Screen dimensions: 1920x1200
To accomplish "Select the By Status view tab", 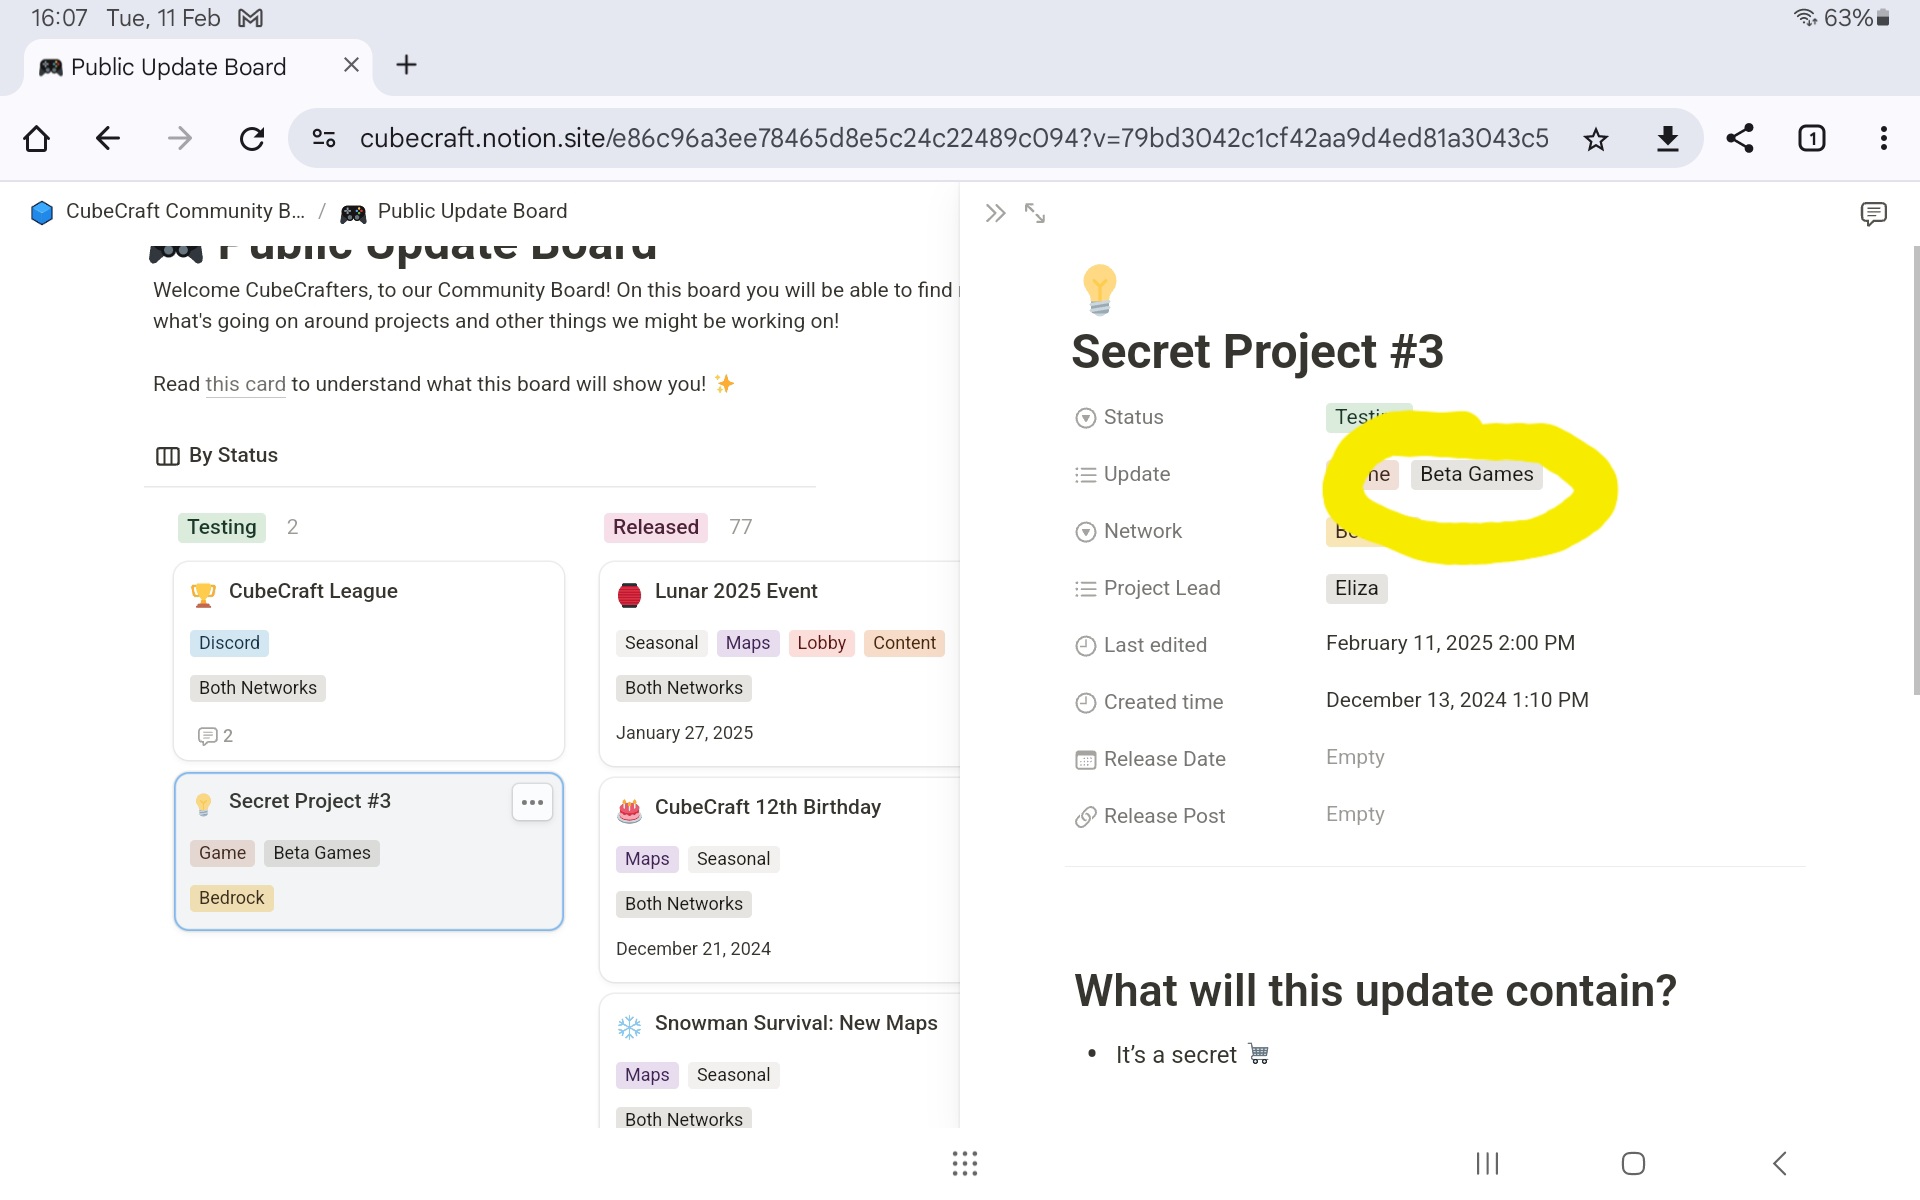I will click(x=217, y=455).
